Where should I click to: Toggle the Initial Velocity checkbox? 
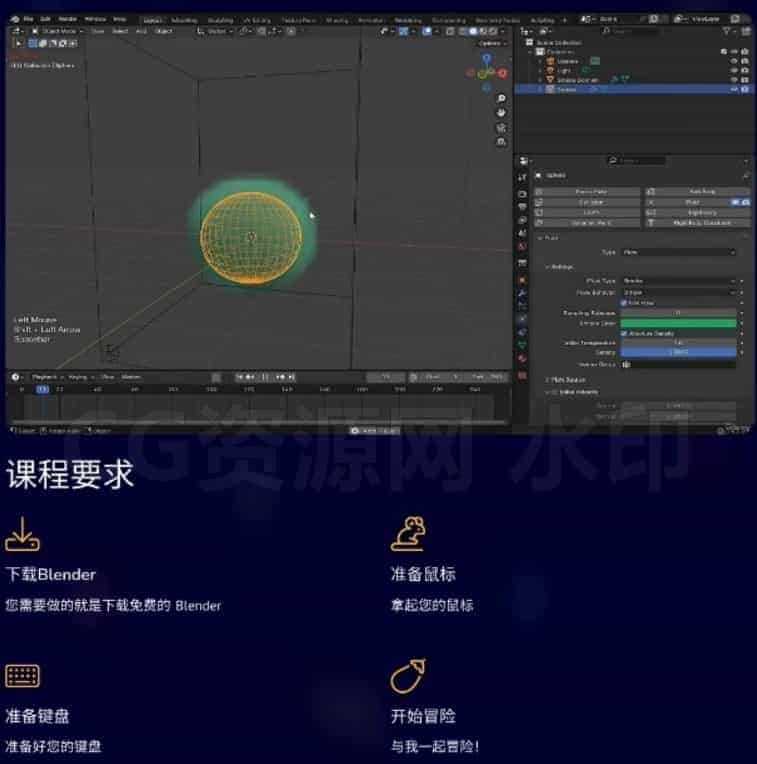tap(555, 392)
